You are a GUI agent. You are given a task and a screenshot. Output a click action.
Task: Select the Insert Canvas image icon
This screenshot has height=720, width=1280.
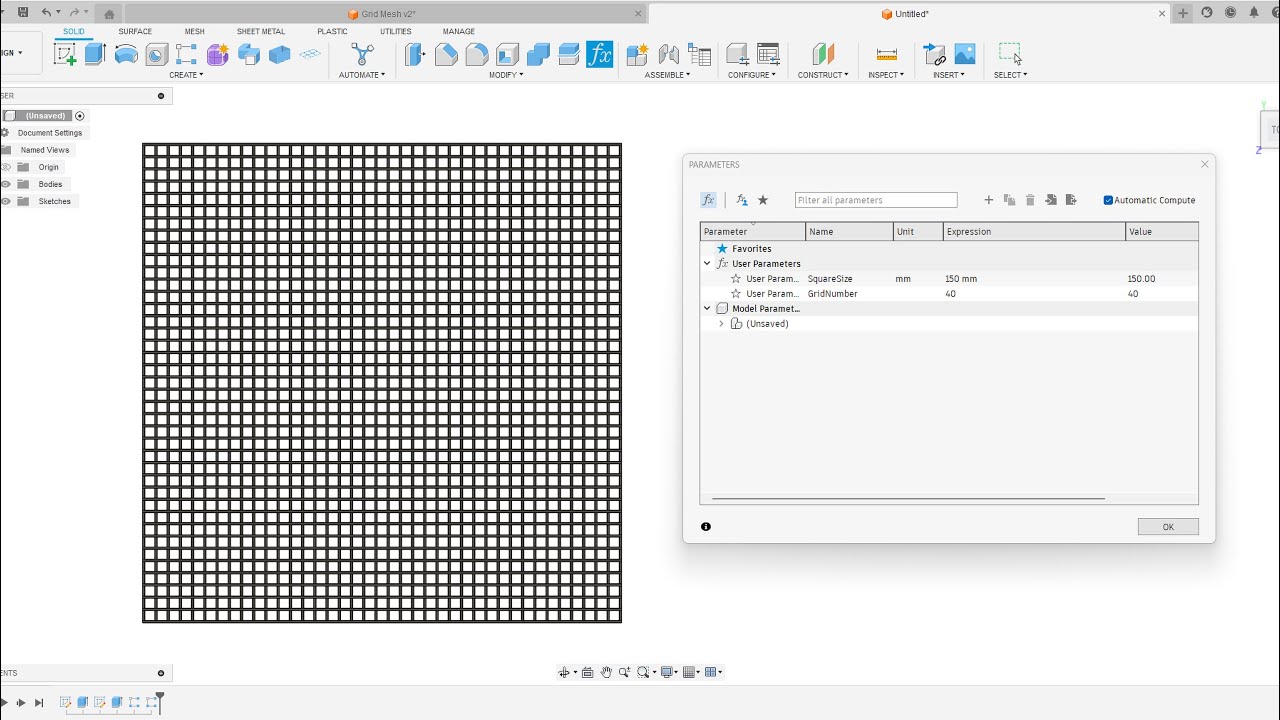click(965, 55)
